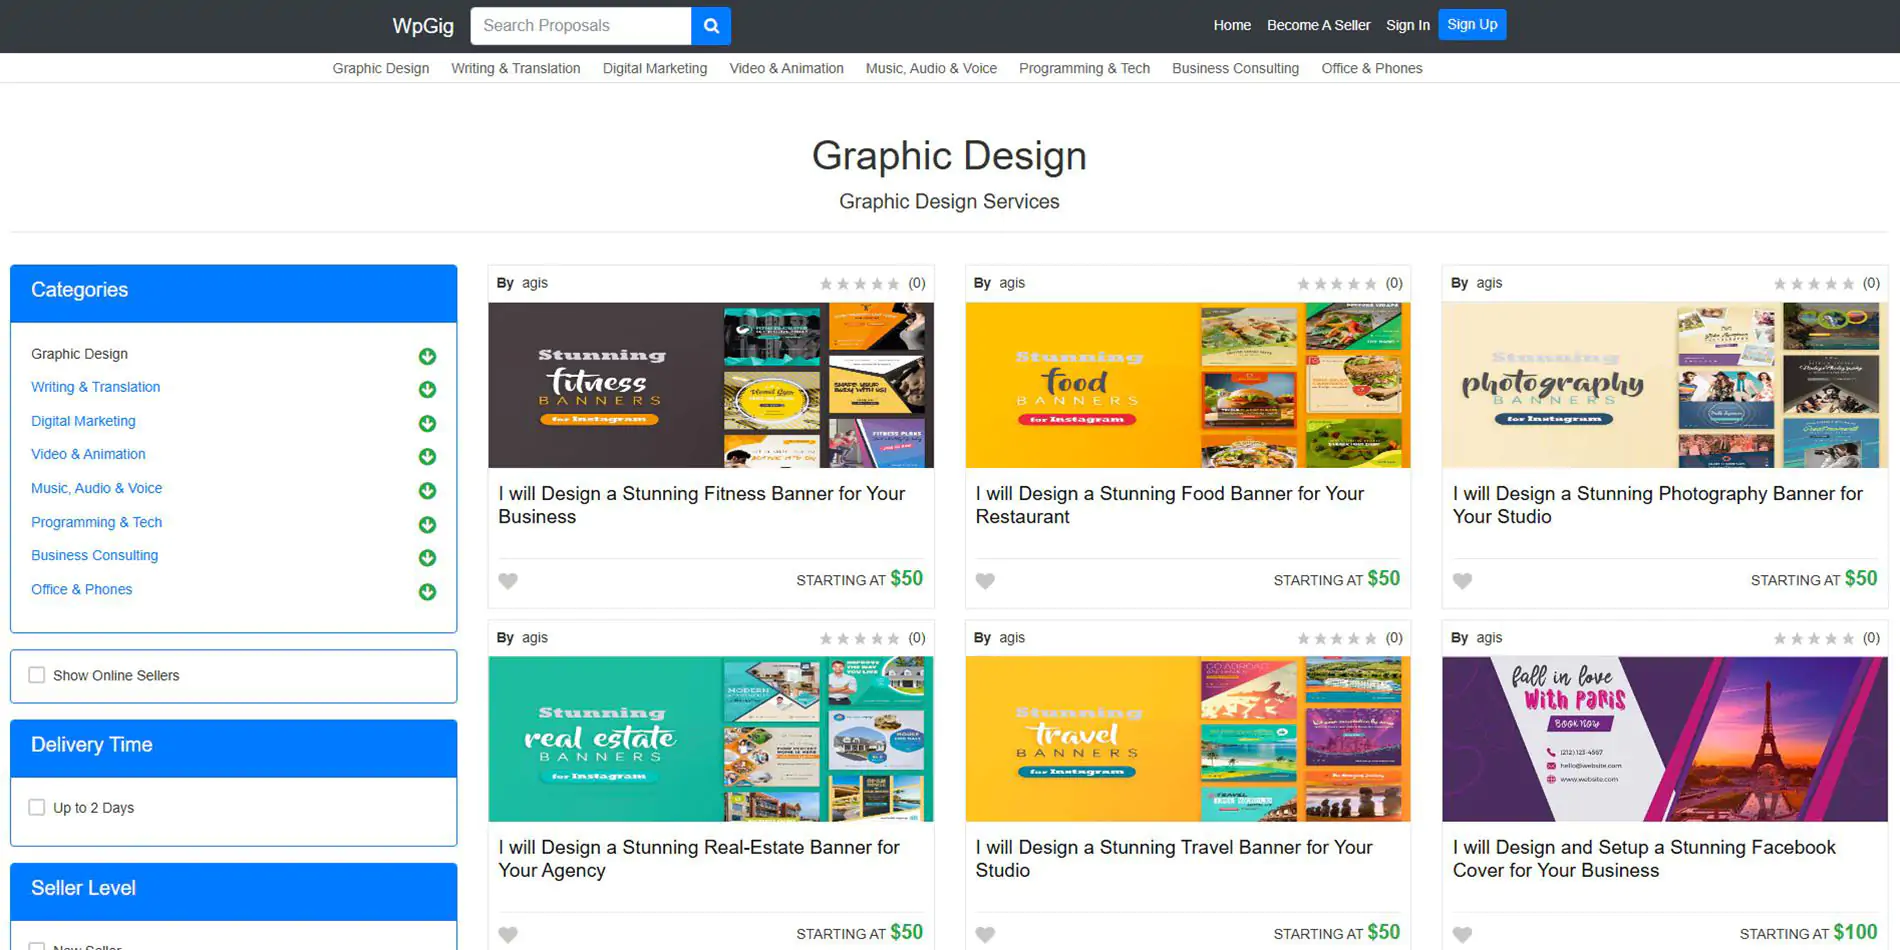Favorite the Food Banner proposal heart

pos(985,581)
